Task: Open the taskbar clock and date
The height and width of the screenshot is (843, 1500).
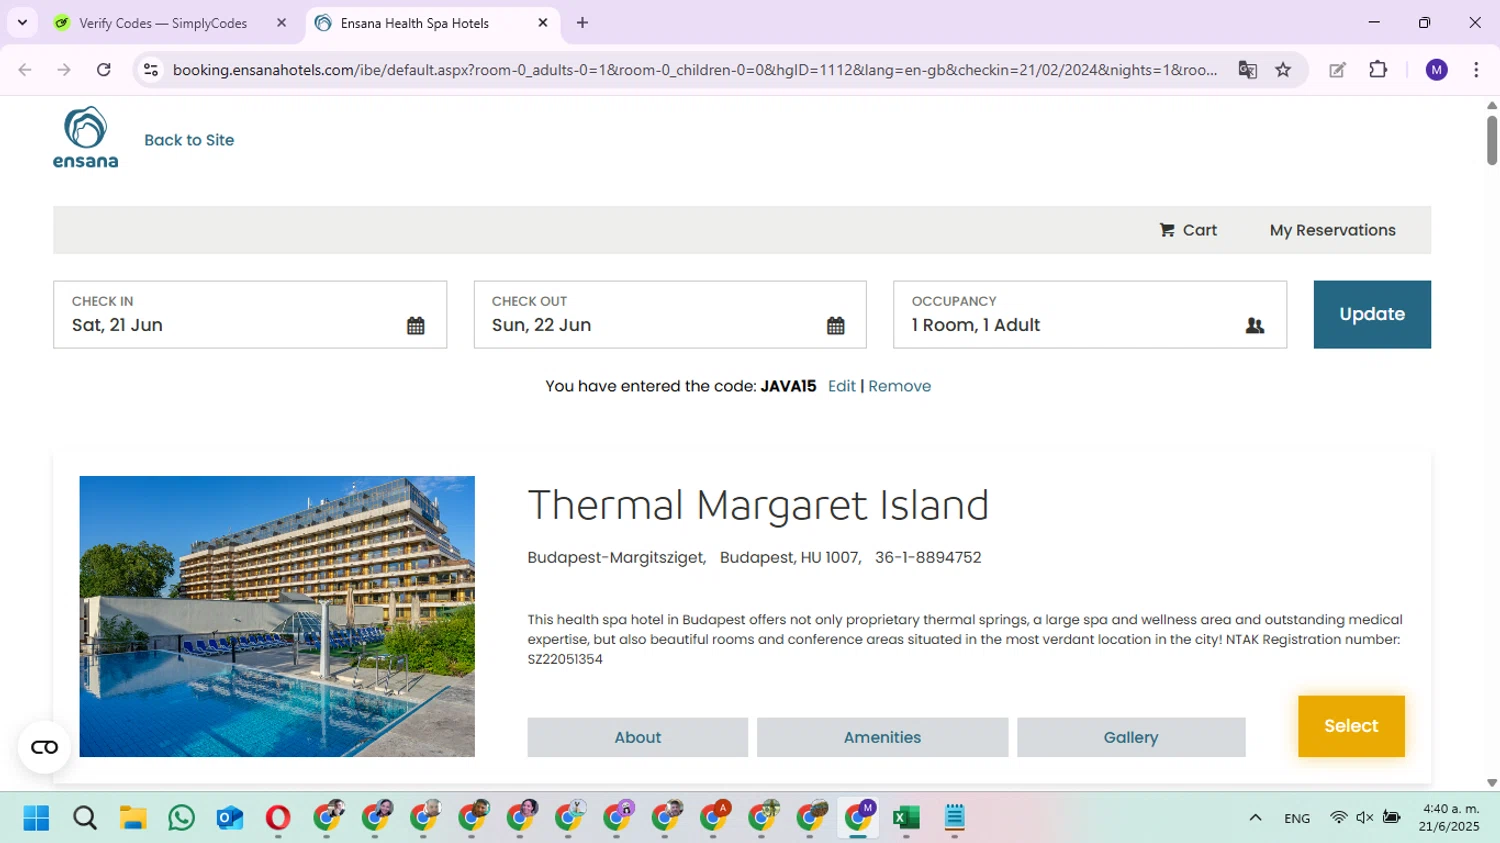Action: pos(1449,817)
